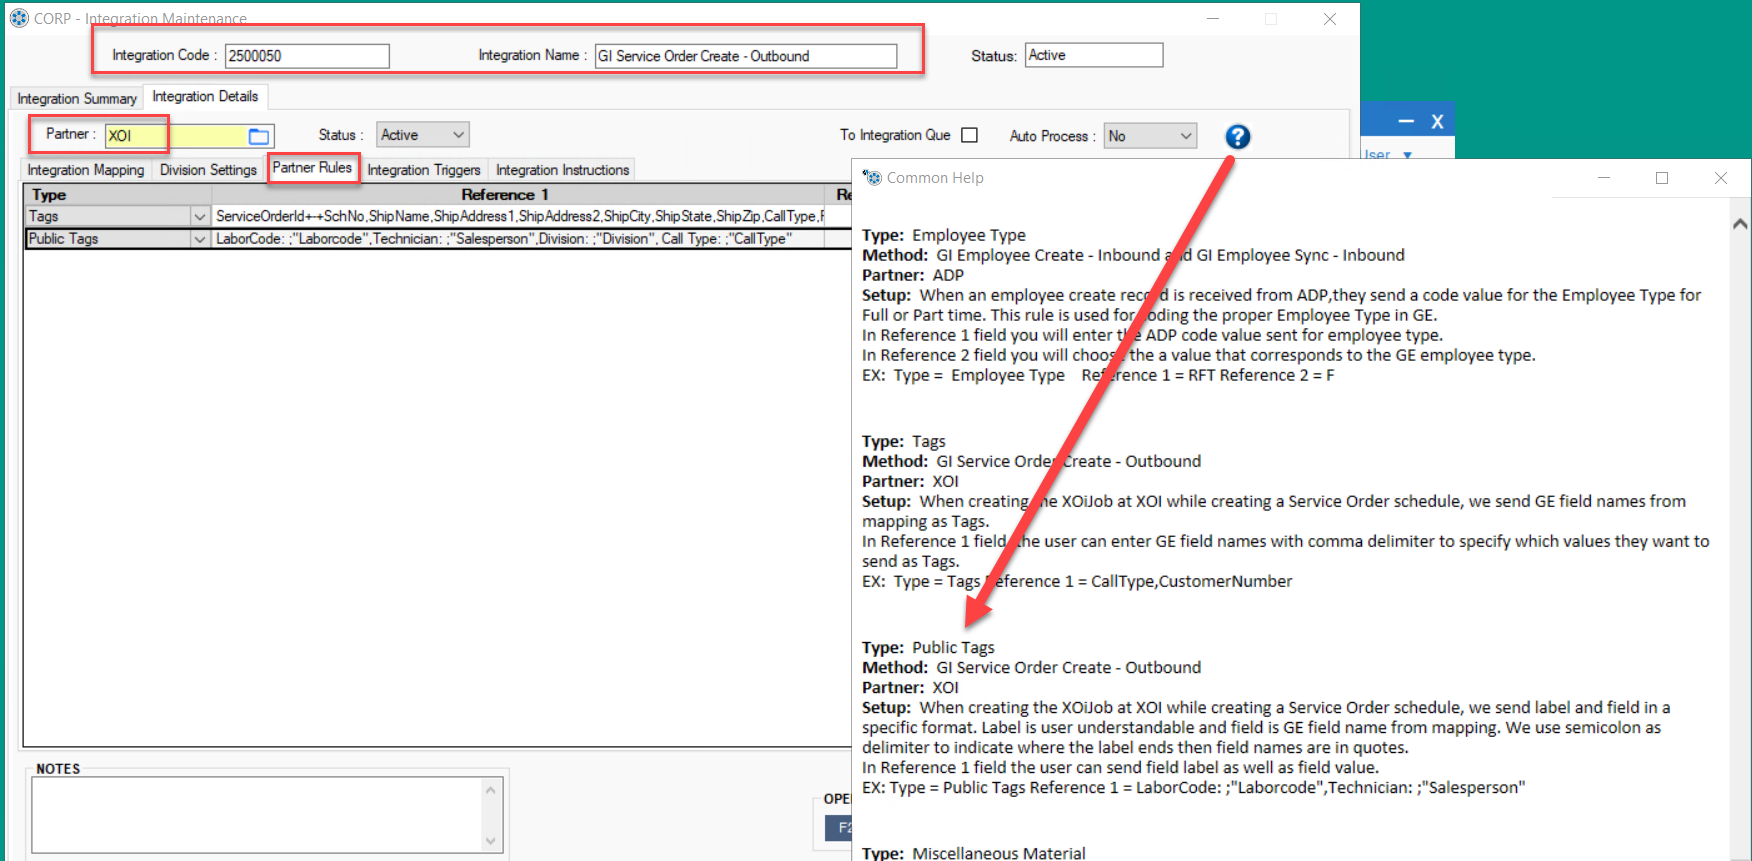
Task: Click the blue question mark help icon
Action: [1237, 137]
